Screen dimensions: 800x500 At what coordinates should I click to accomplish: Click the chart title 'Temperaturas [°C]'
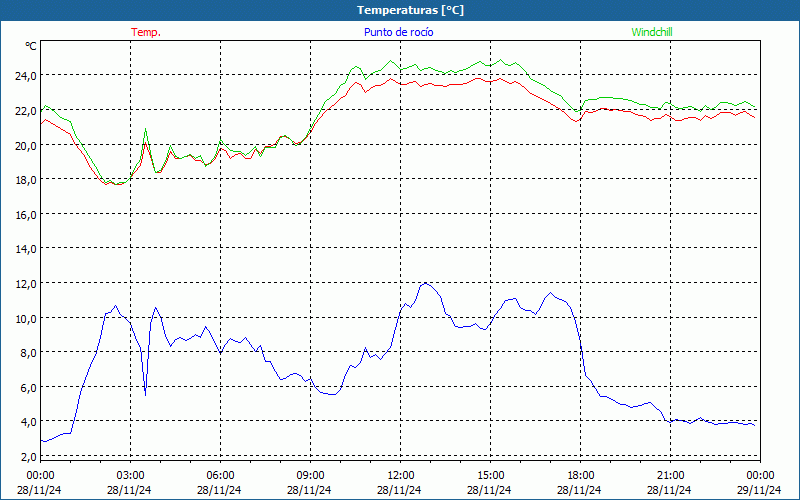click(410, 10)
